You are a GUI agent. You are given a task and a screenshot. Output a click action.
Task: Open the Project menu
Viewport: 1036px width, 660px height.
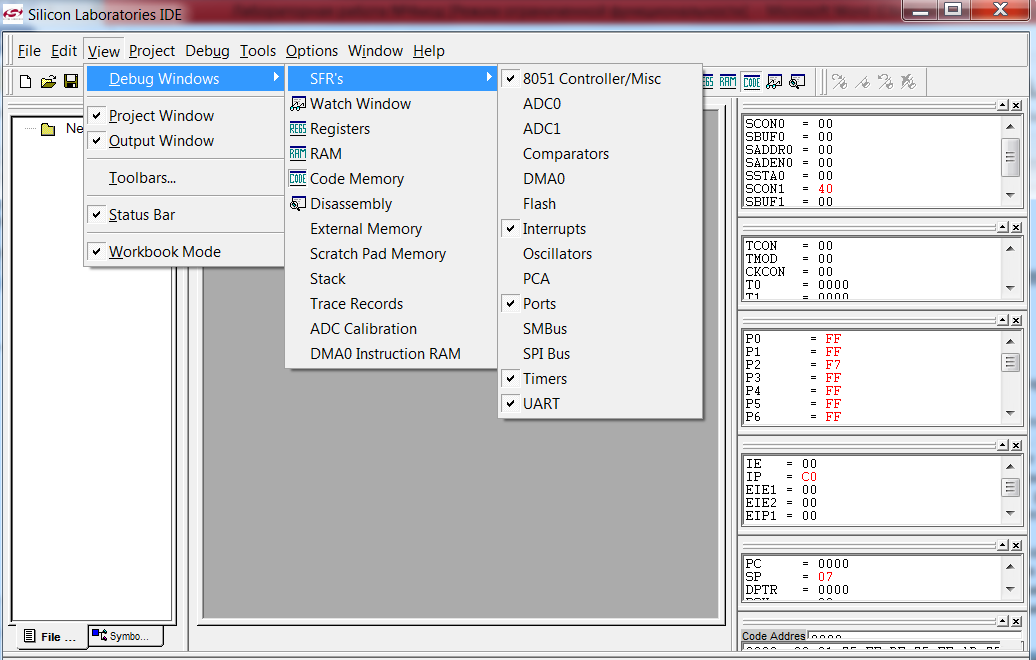(x=152, y=51)
